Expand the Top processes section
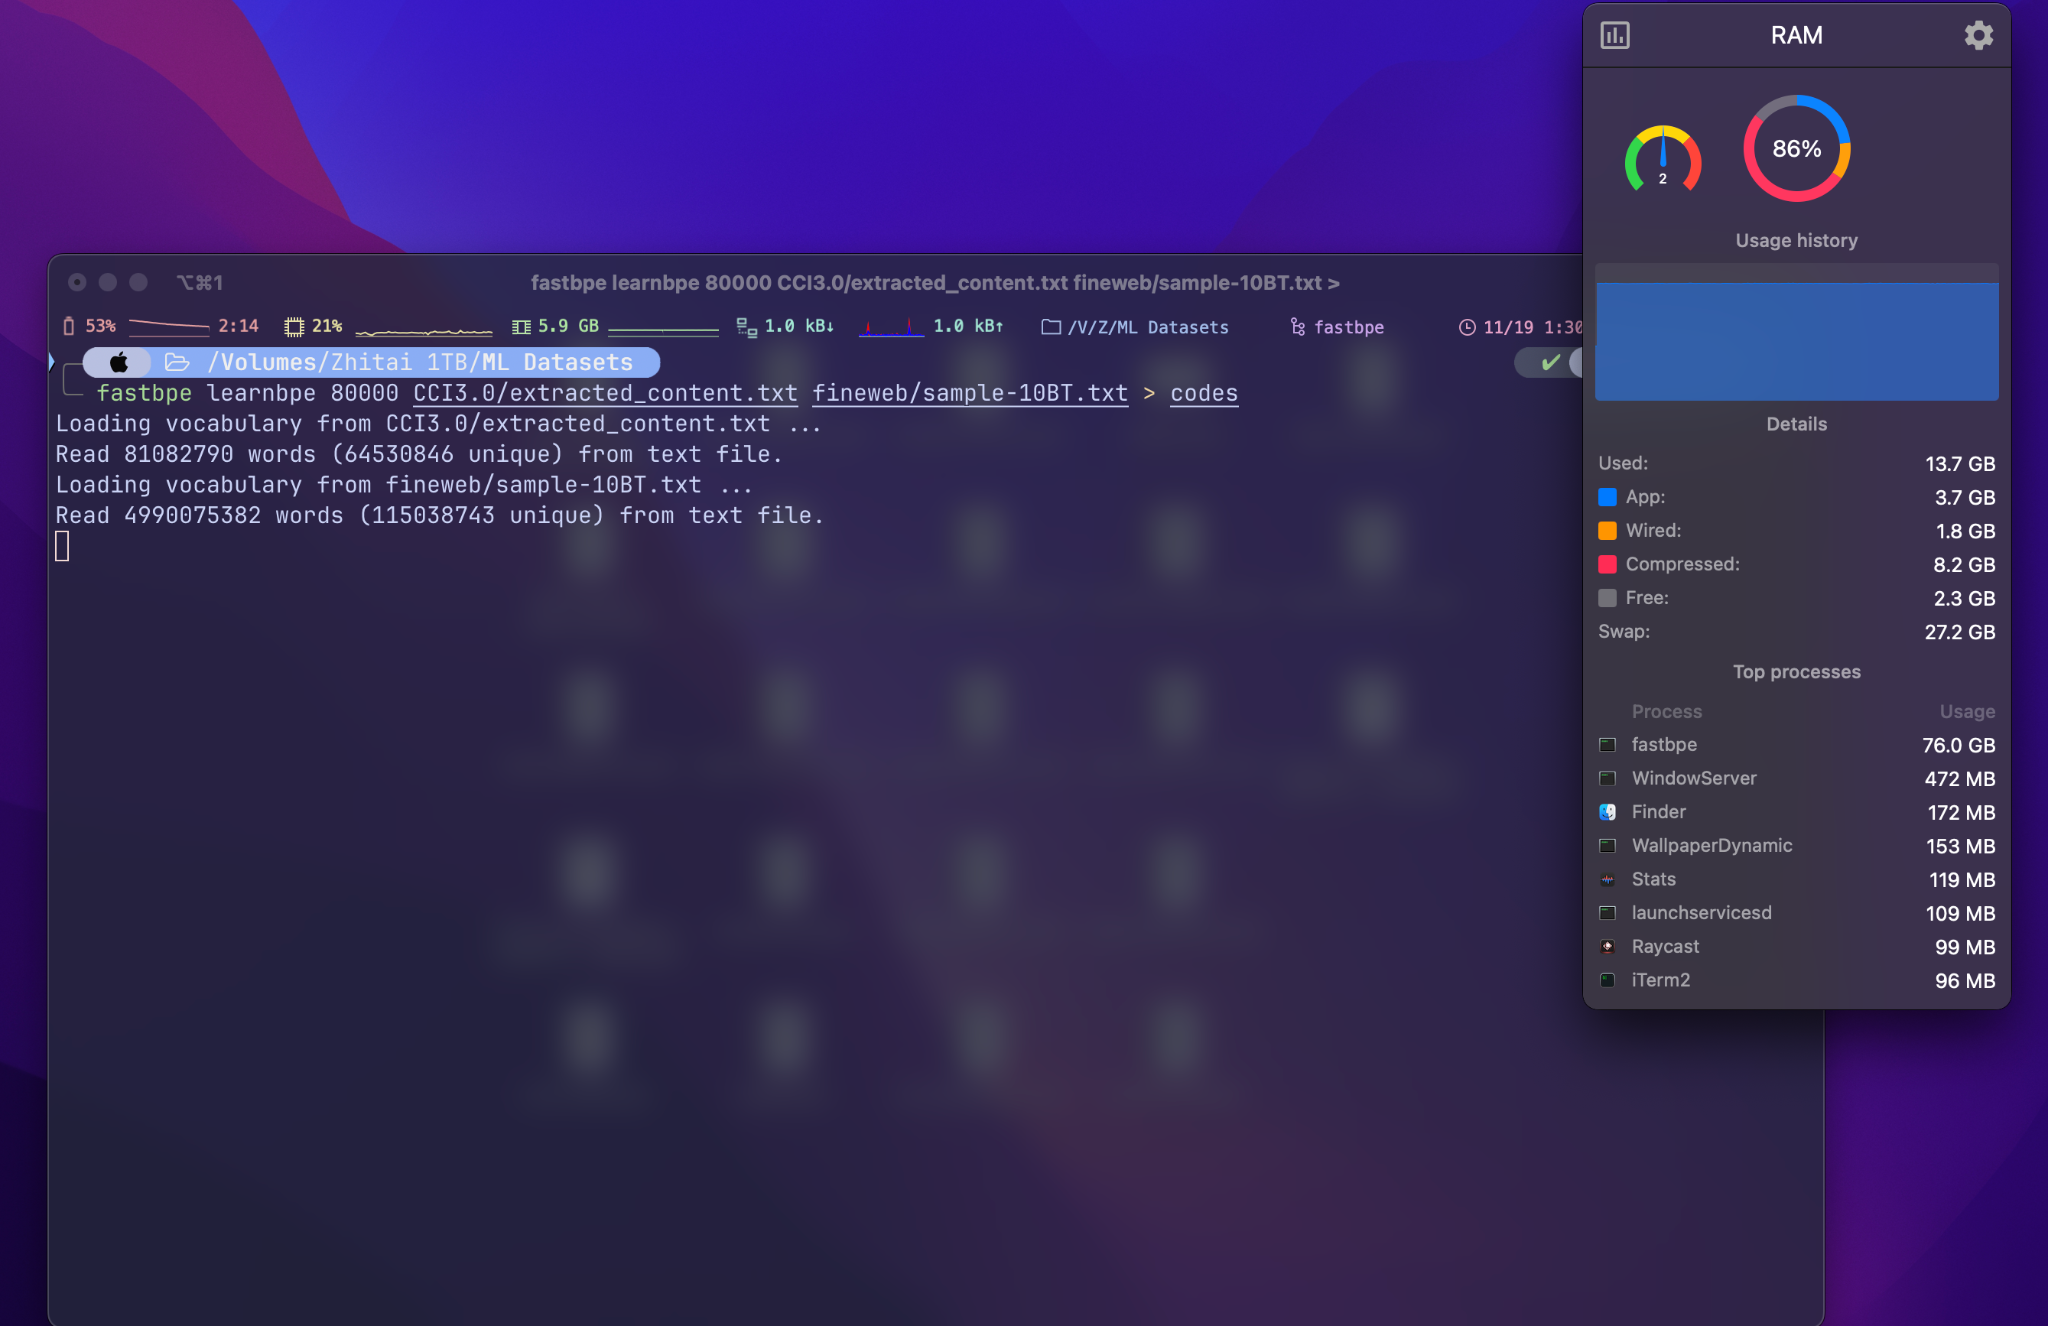2048x1326 pixels. [1795, 671]
